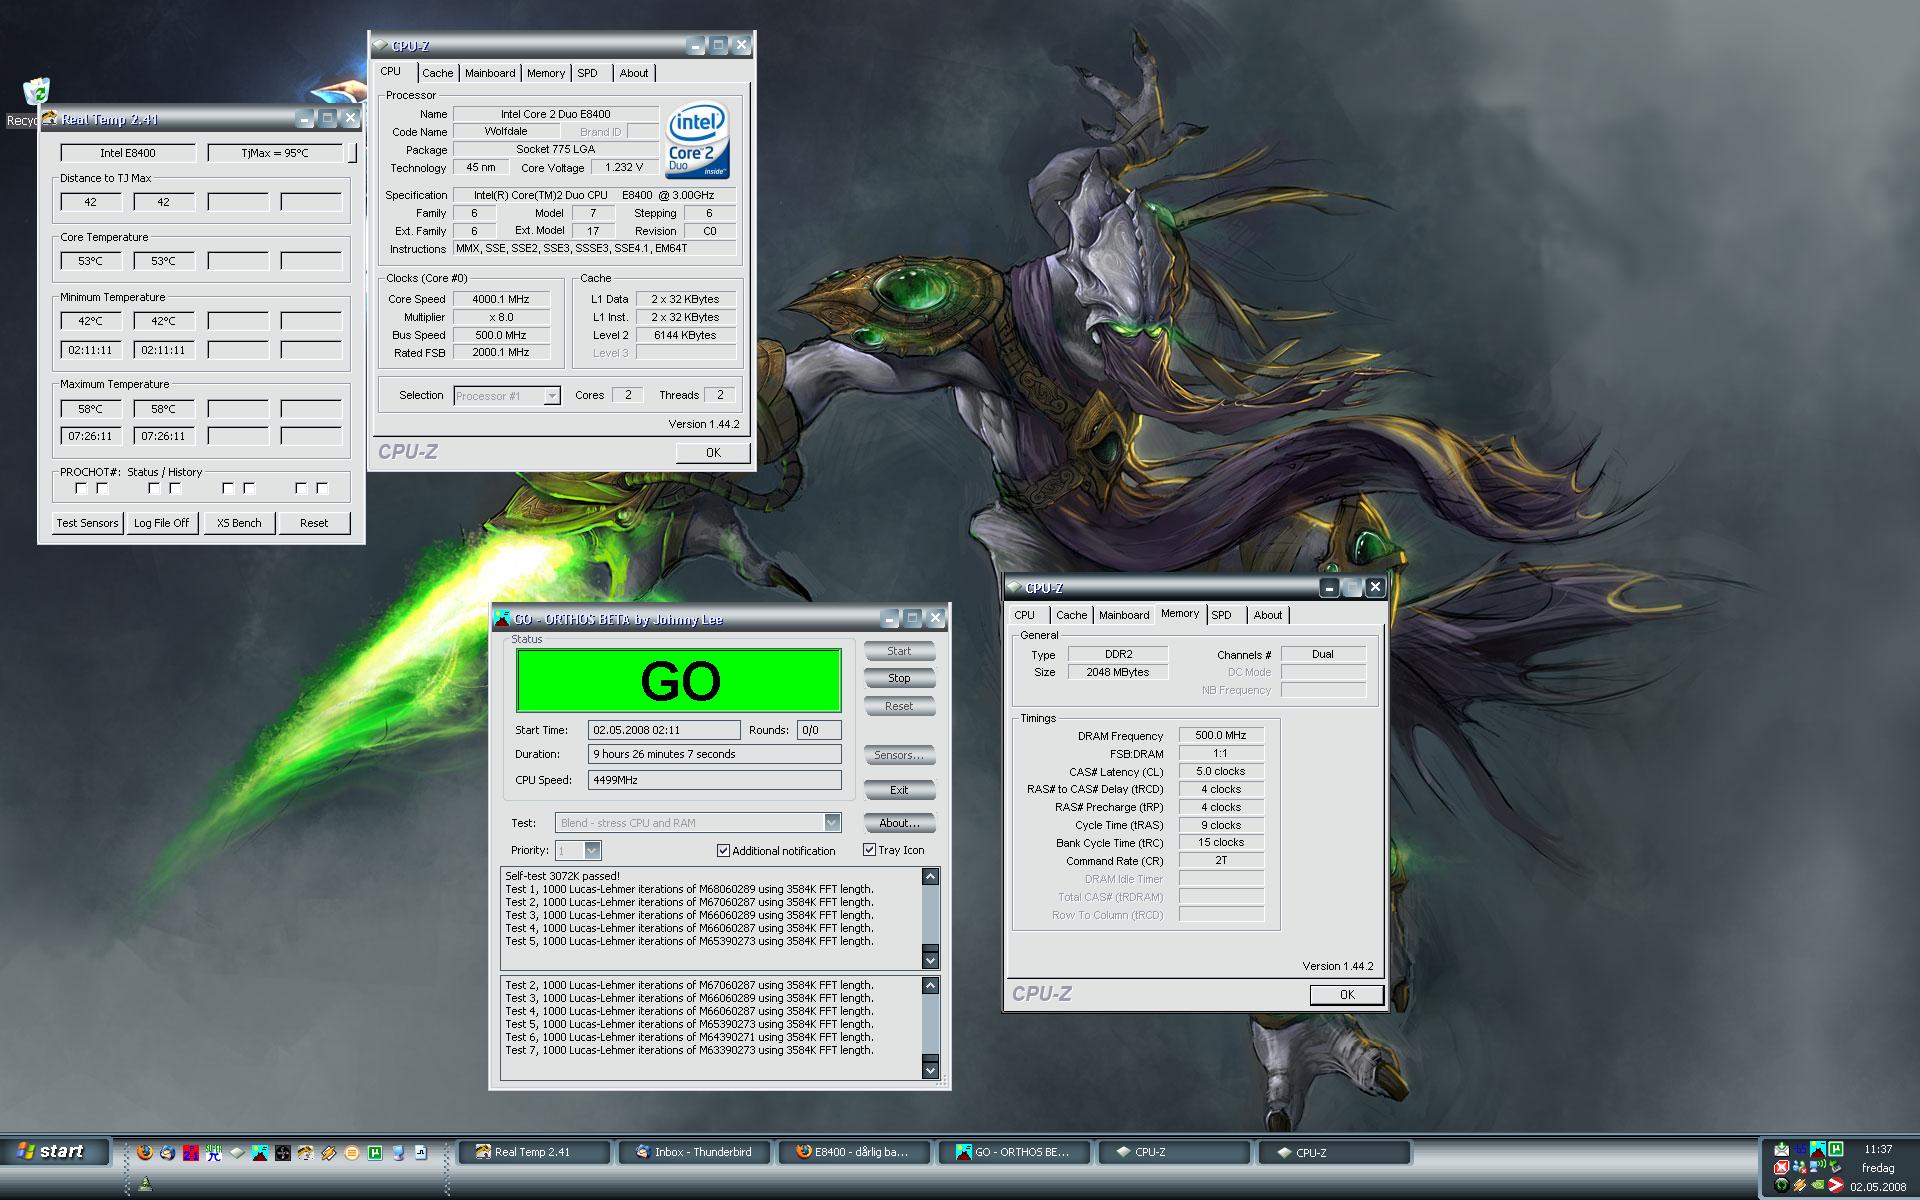Screen dimensions: 1920x1200
Task: Click the Winamp lightning tray icon
Action: tap(1800, 1185)
